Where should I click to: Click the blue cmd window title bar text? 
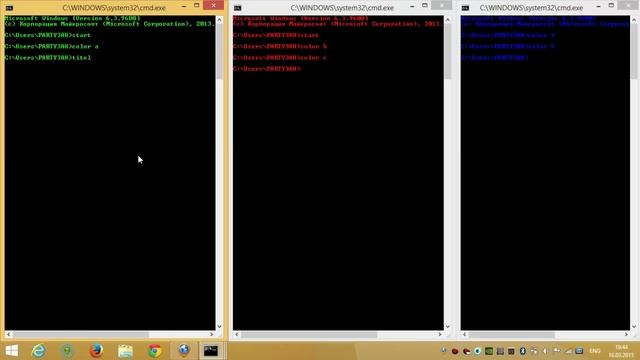pos(531,8)
